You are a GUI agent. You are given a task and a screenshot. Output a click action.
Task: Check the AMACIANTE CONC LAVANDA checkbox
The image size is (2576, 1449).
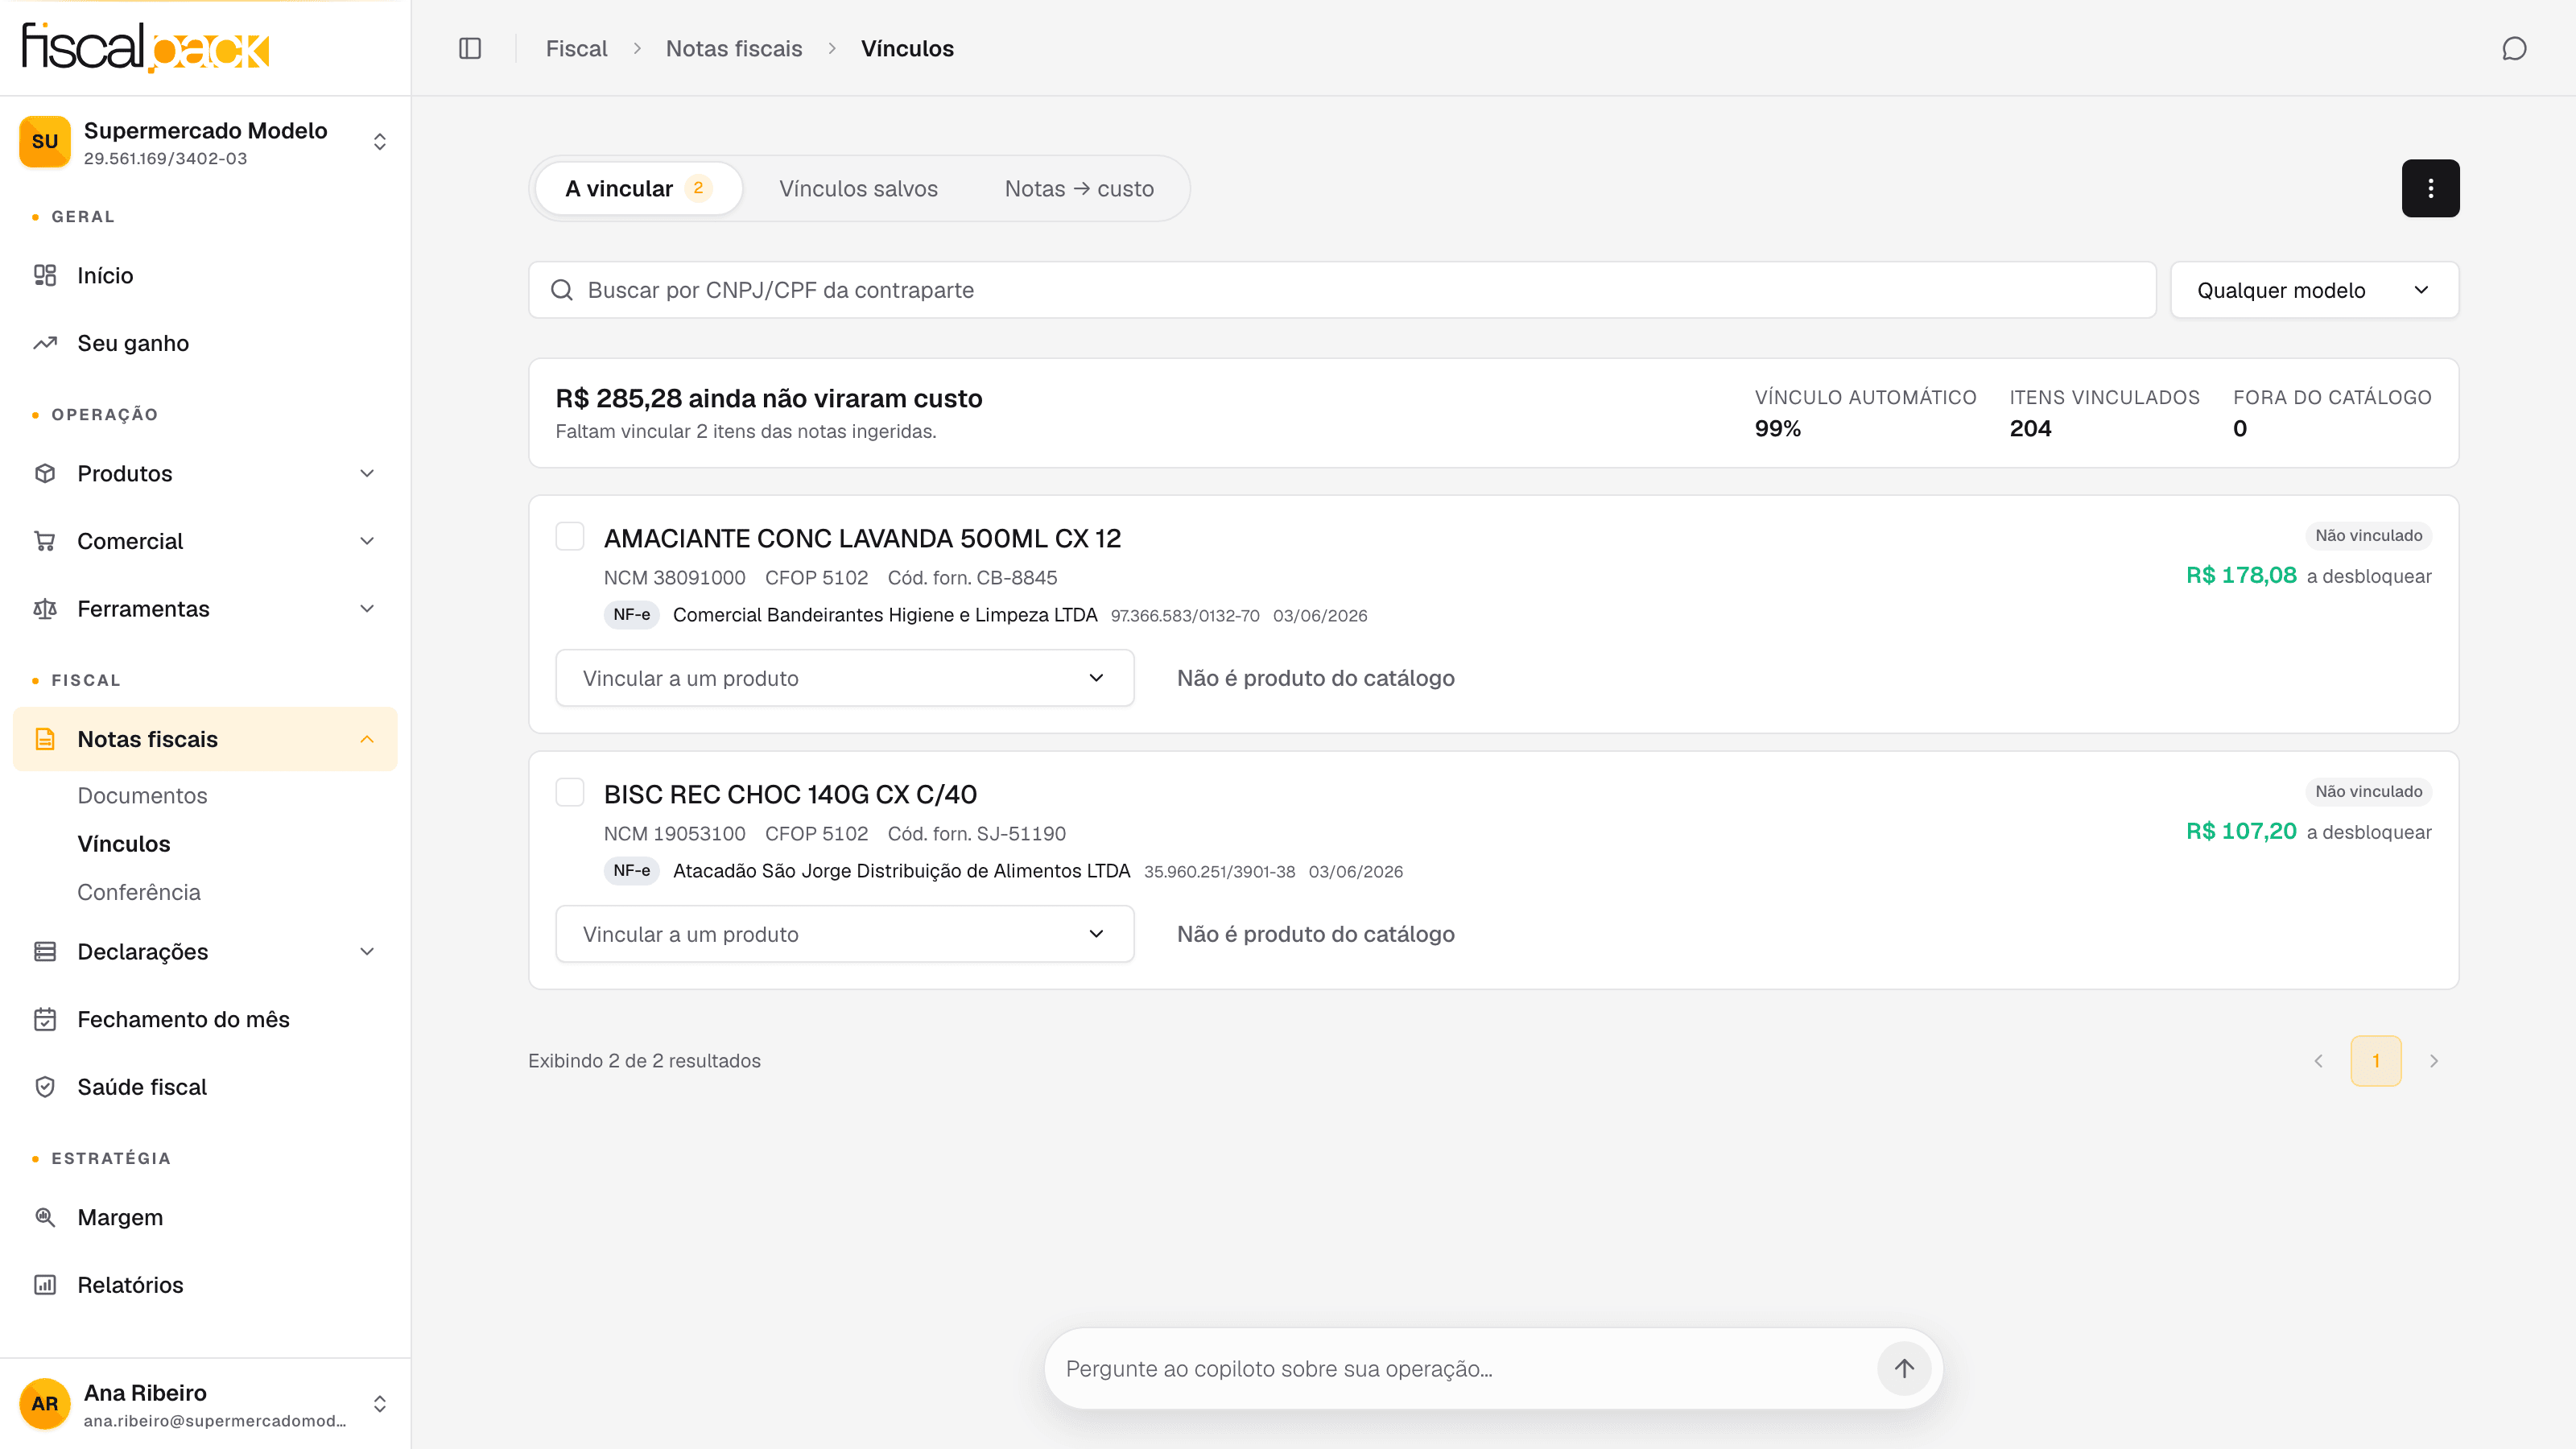(570, 537)
